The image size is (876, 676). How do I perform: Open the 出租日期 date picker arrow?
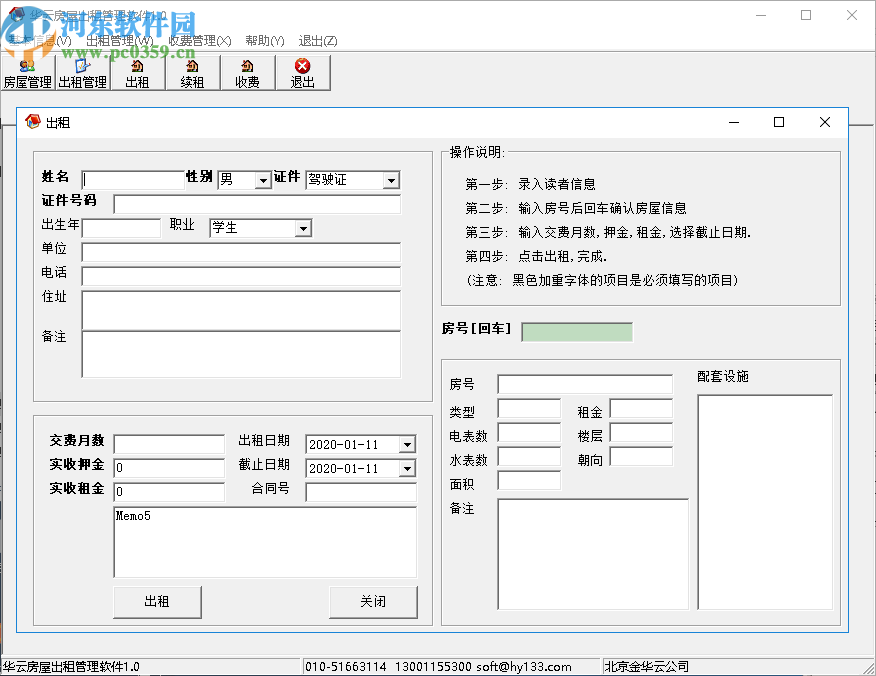point(407,445)
